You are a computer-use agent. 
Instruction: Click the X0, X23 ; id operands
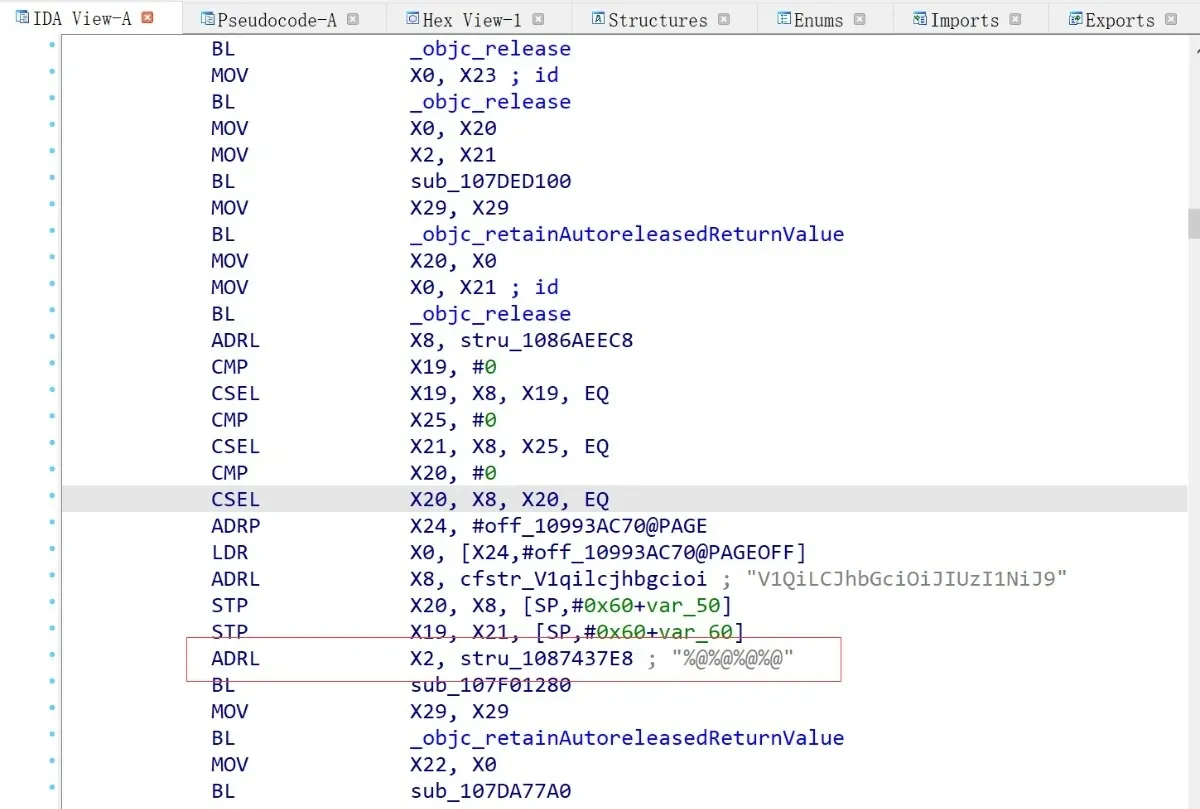(x=484, y=75)
